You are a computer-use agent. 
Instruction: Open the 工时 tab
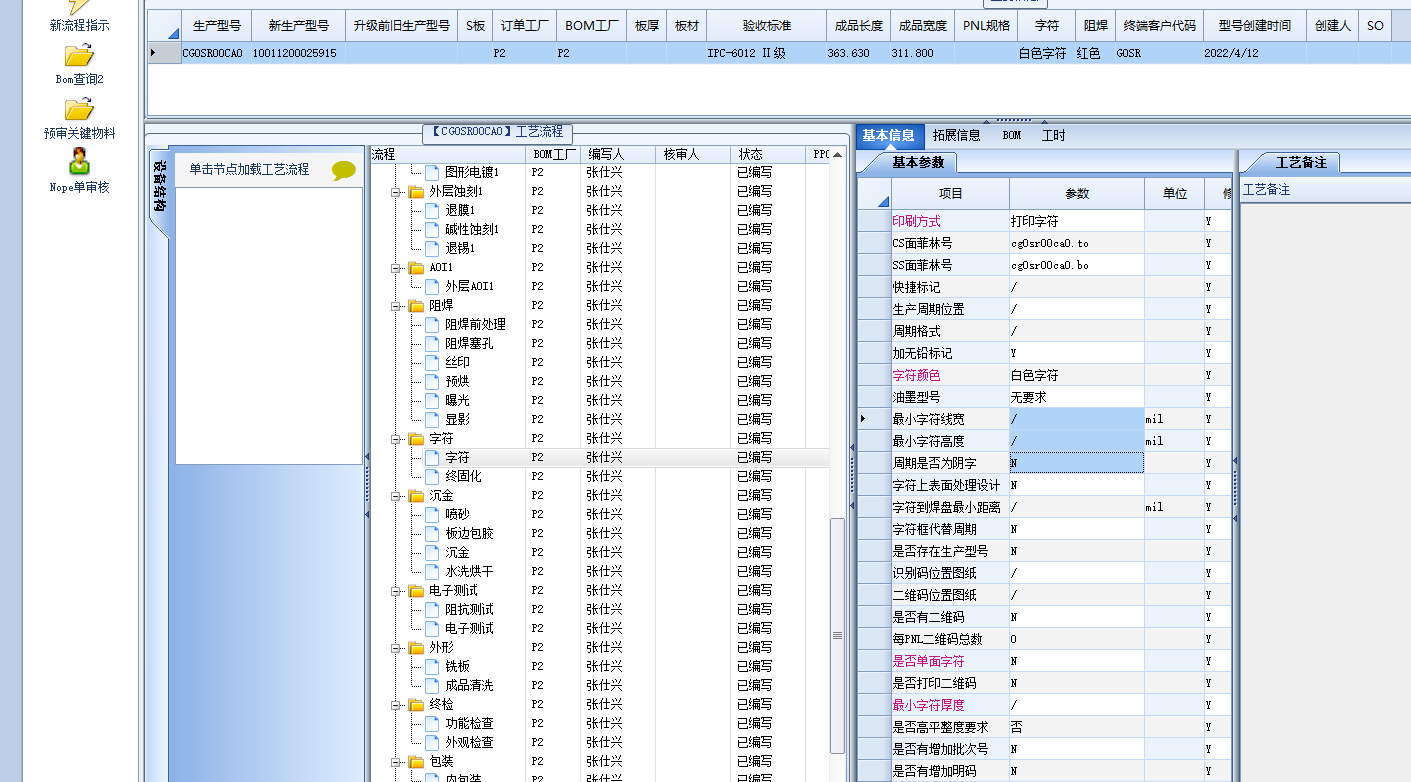1053,135
